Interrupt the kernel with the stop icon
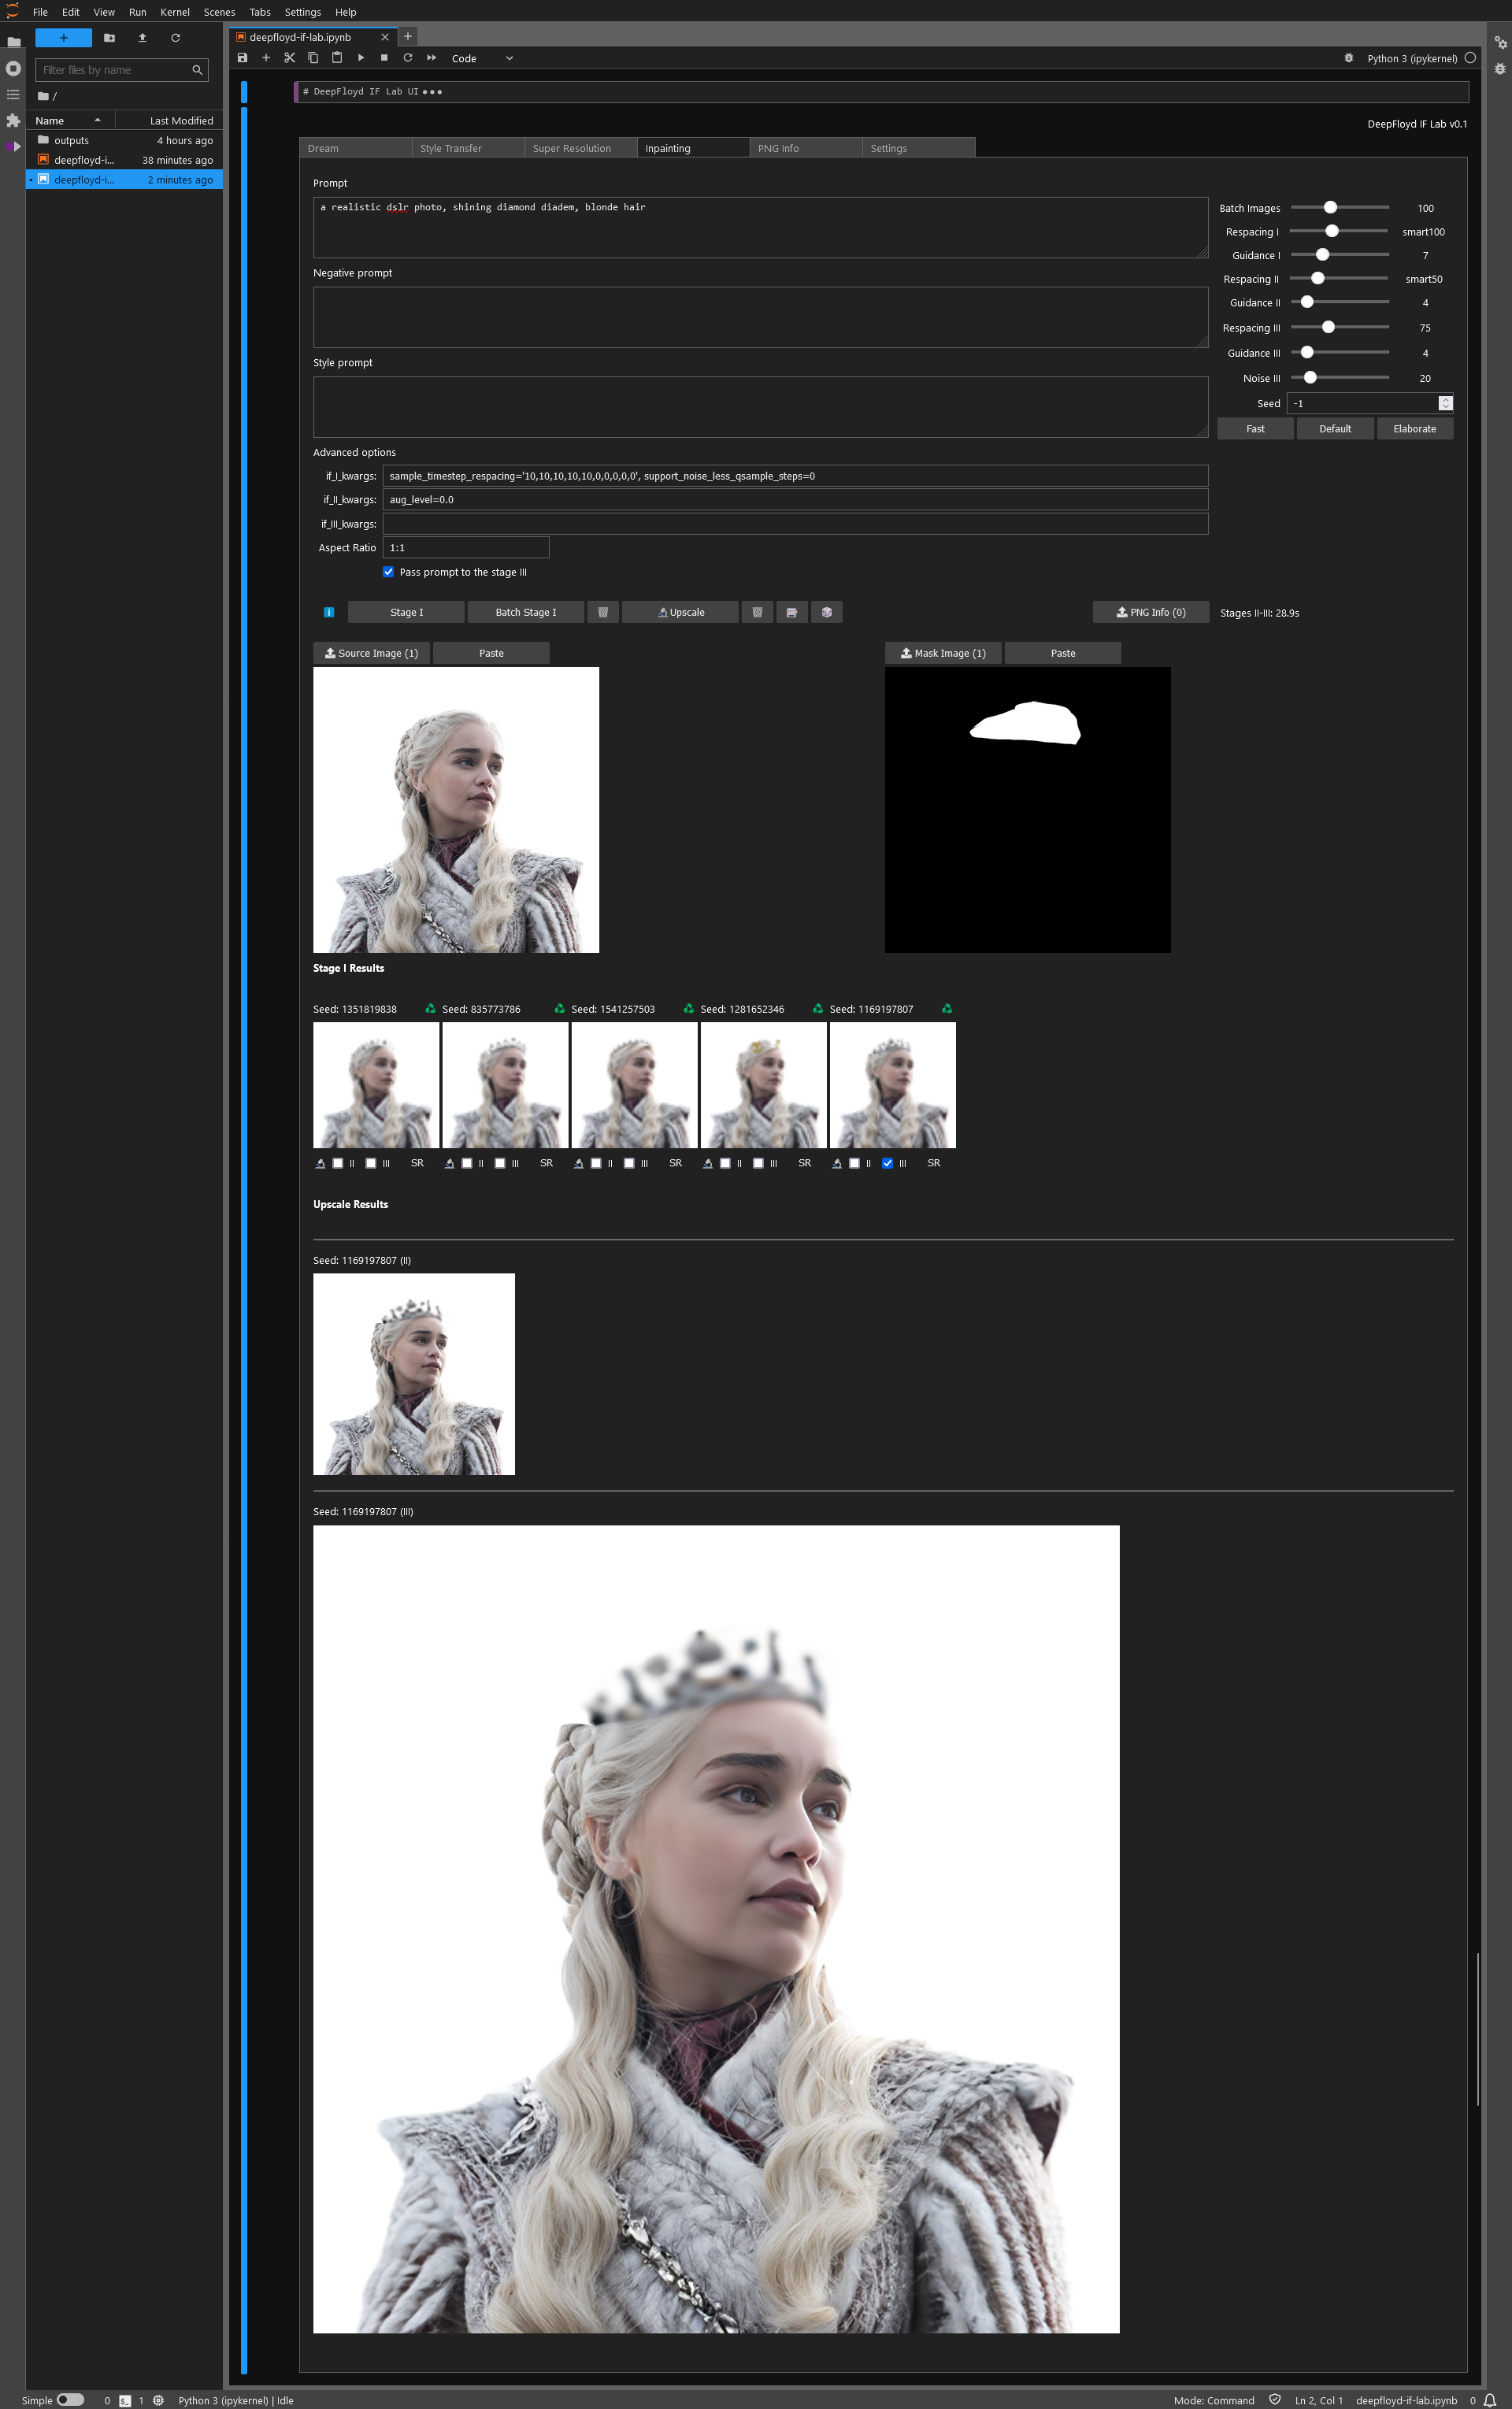The width and height of the screenshot is (1512, 2409). [x=384, y=58]
